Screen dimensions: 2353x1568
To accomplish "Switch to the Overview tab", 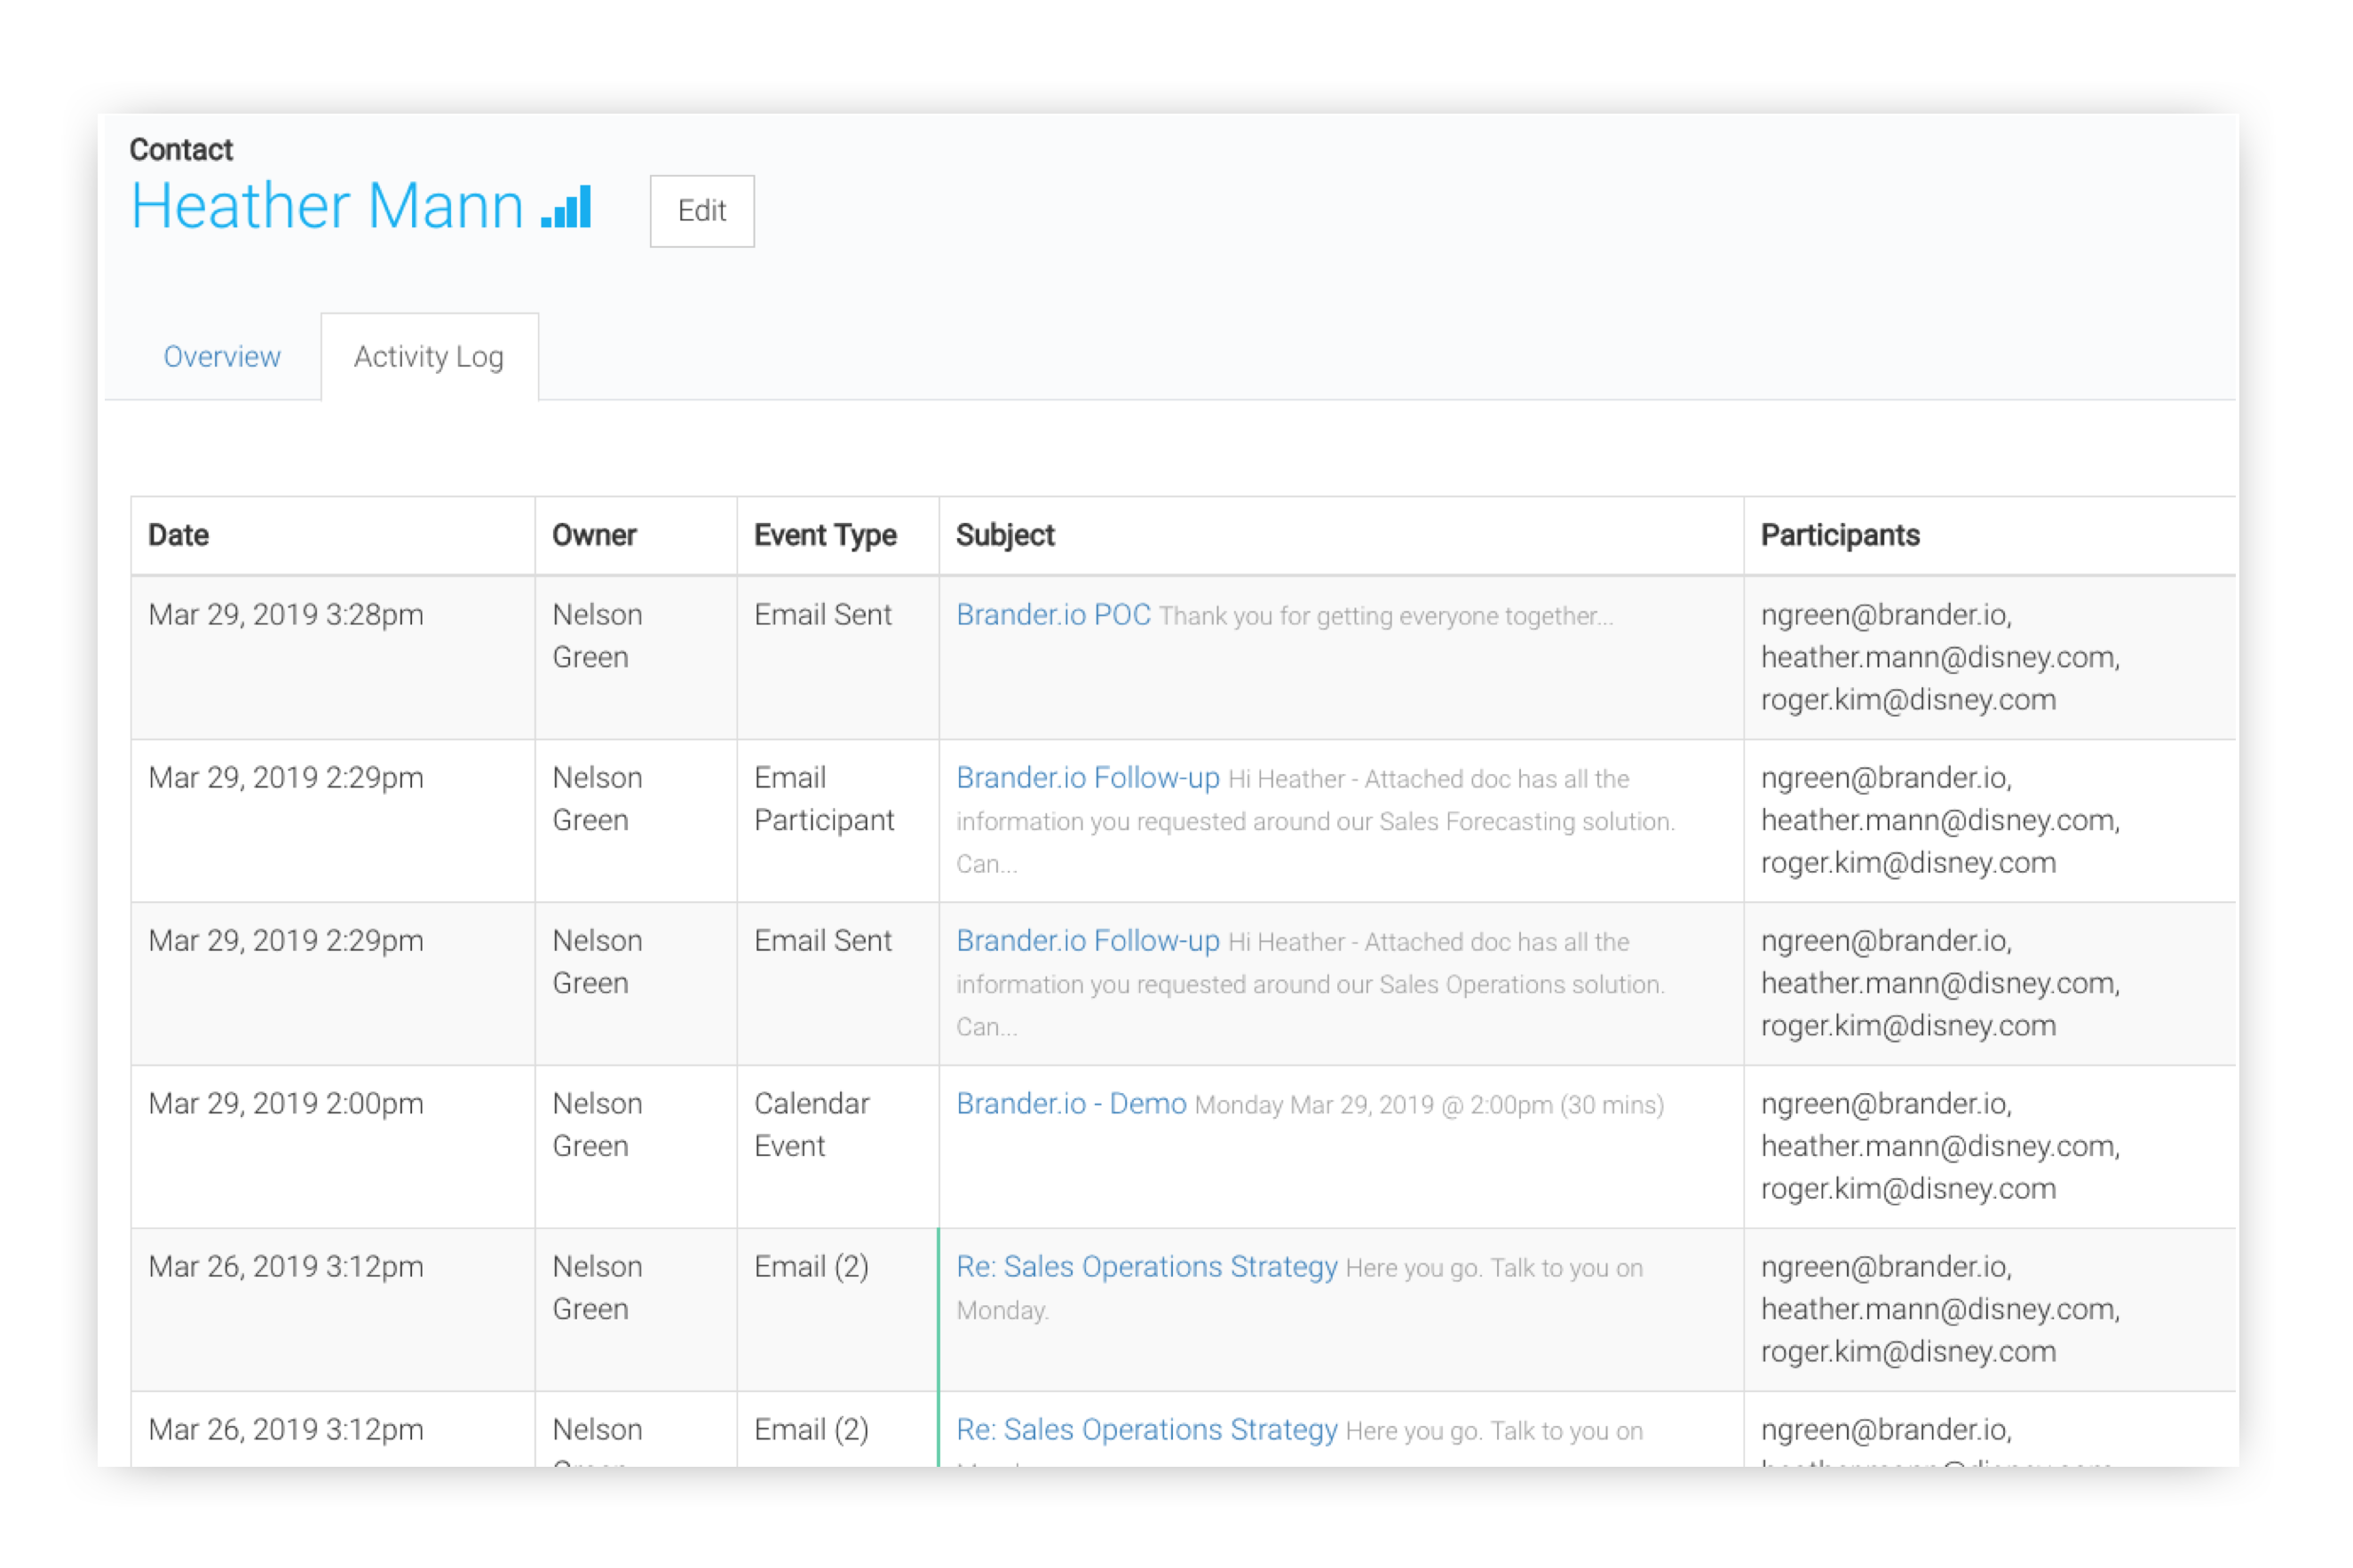I will pyautogui.click(x=220, y=359).
